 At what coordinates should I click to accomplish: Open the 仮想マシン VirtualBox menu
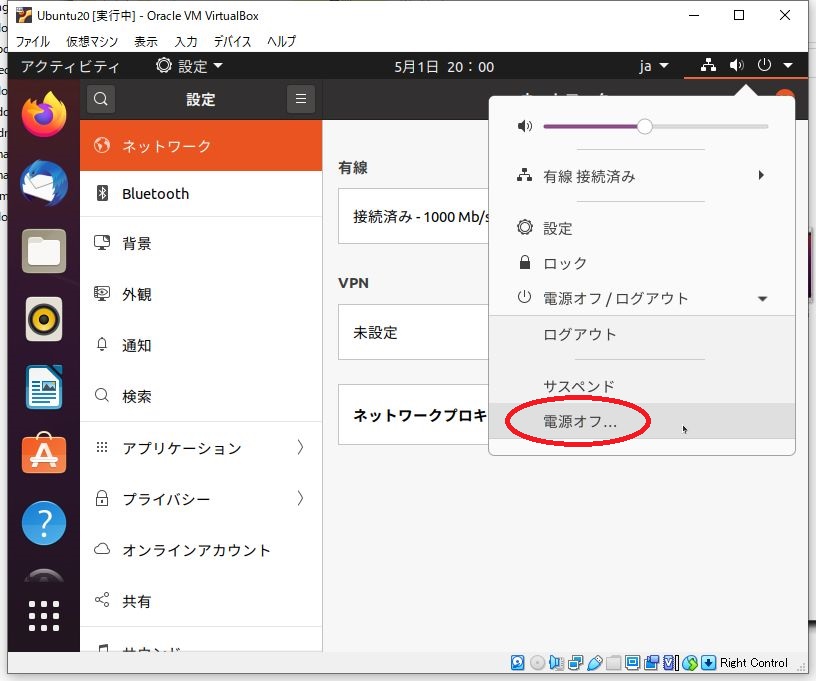click(x=92, y=41)
